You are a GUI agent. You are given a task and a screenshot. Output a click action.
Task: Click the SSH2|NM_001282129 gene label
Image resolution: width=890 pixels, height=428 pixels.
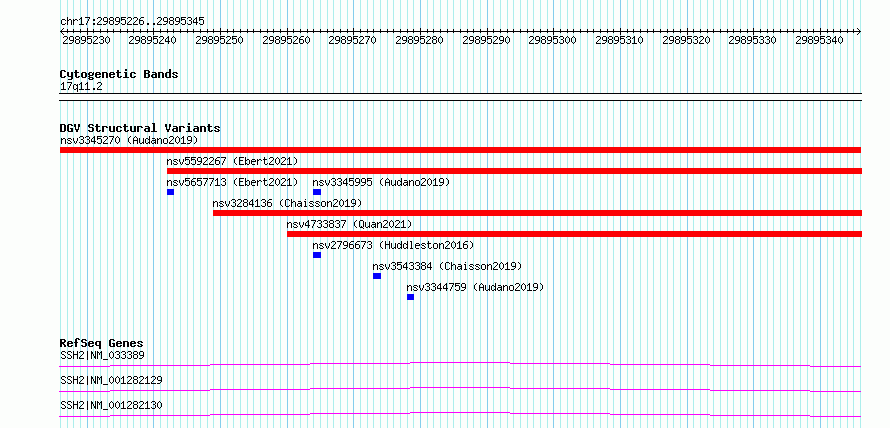[111, 380]
